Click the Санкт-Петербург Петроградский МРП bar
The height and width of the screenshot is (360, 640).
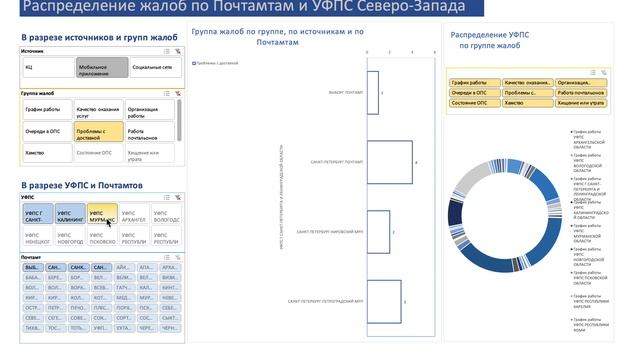(384, 302)
